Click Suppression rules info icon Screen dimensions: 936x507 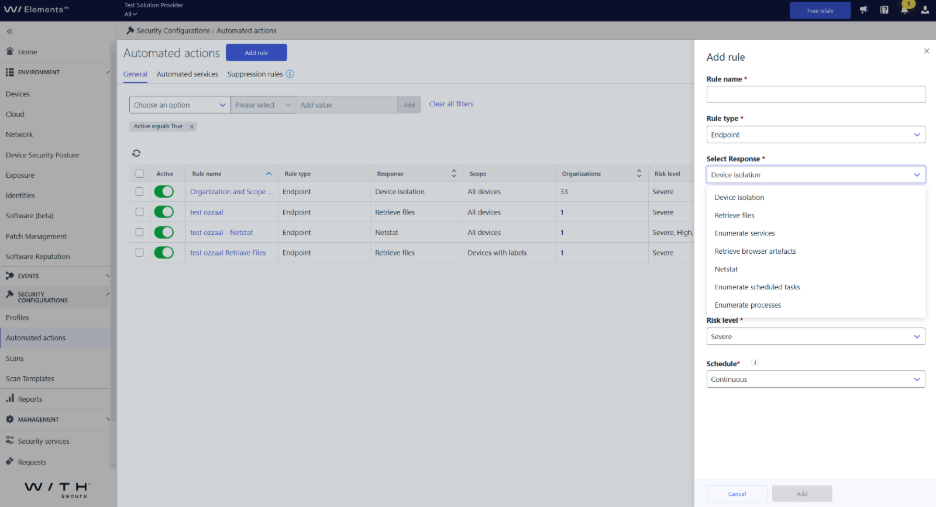point(290,74)
